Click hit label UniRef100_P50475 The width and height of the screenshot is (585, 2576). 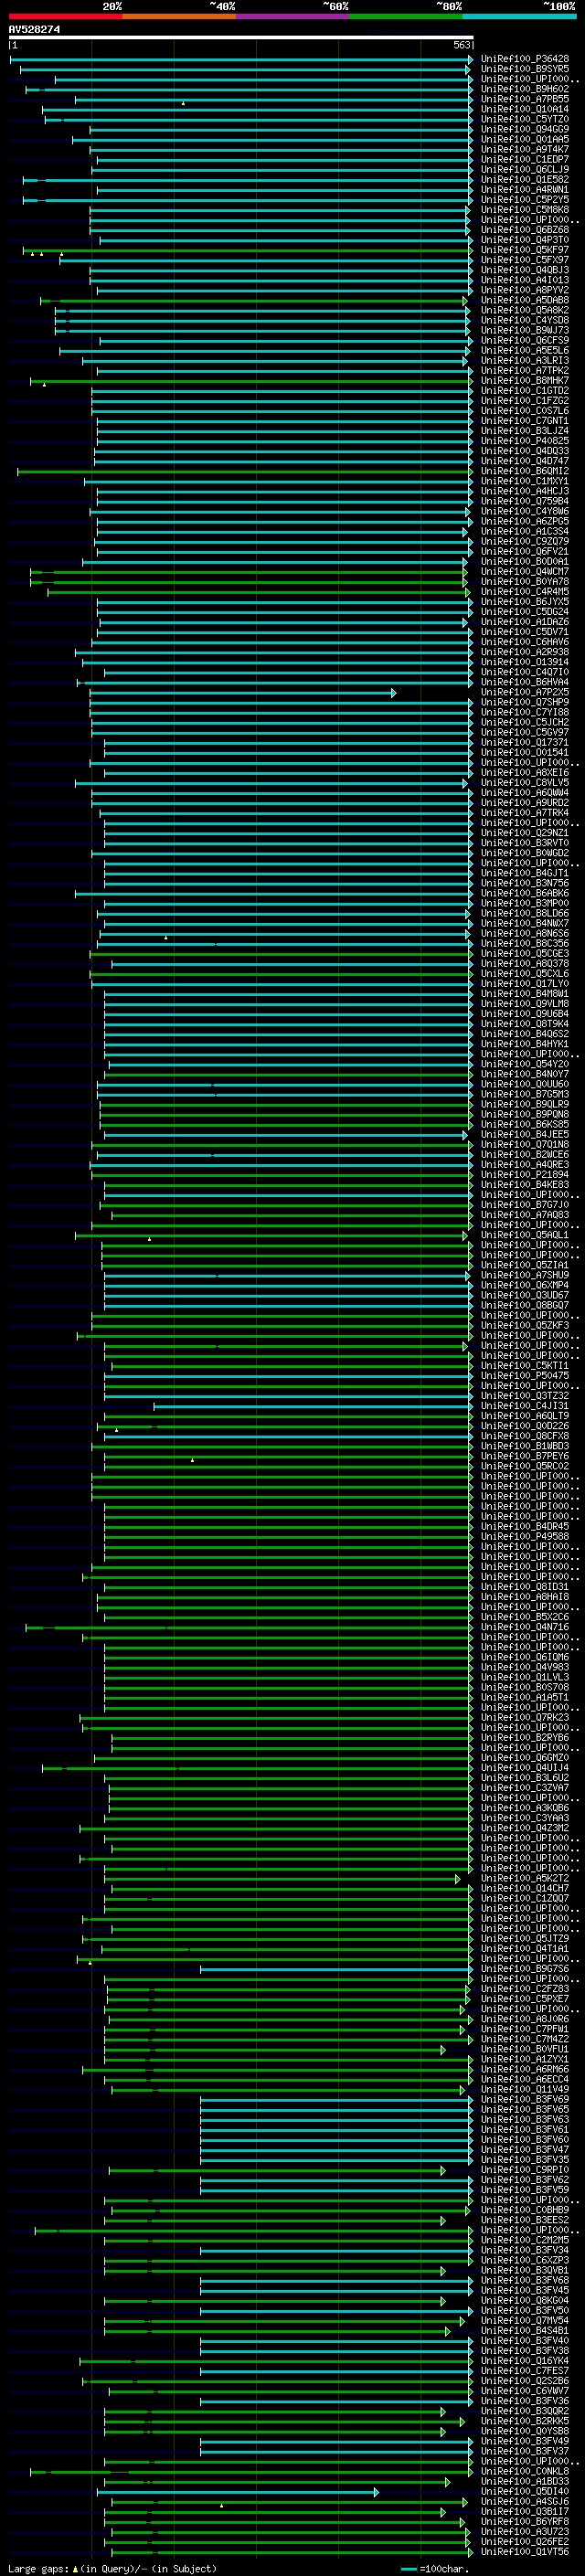[525, 1376]
